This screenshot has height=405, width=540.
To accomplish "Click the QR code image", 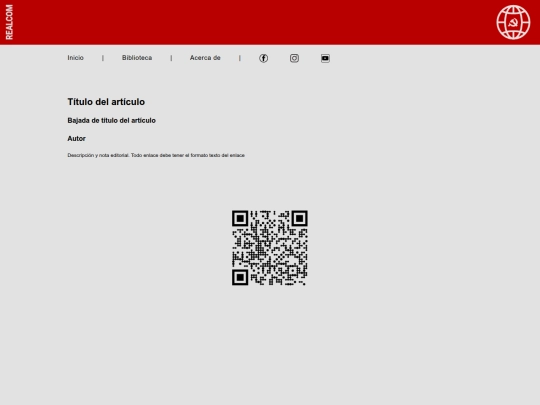I will click(x=269, y=248).
